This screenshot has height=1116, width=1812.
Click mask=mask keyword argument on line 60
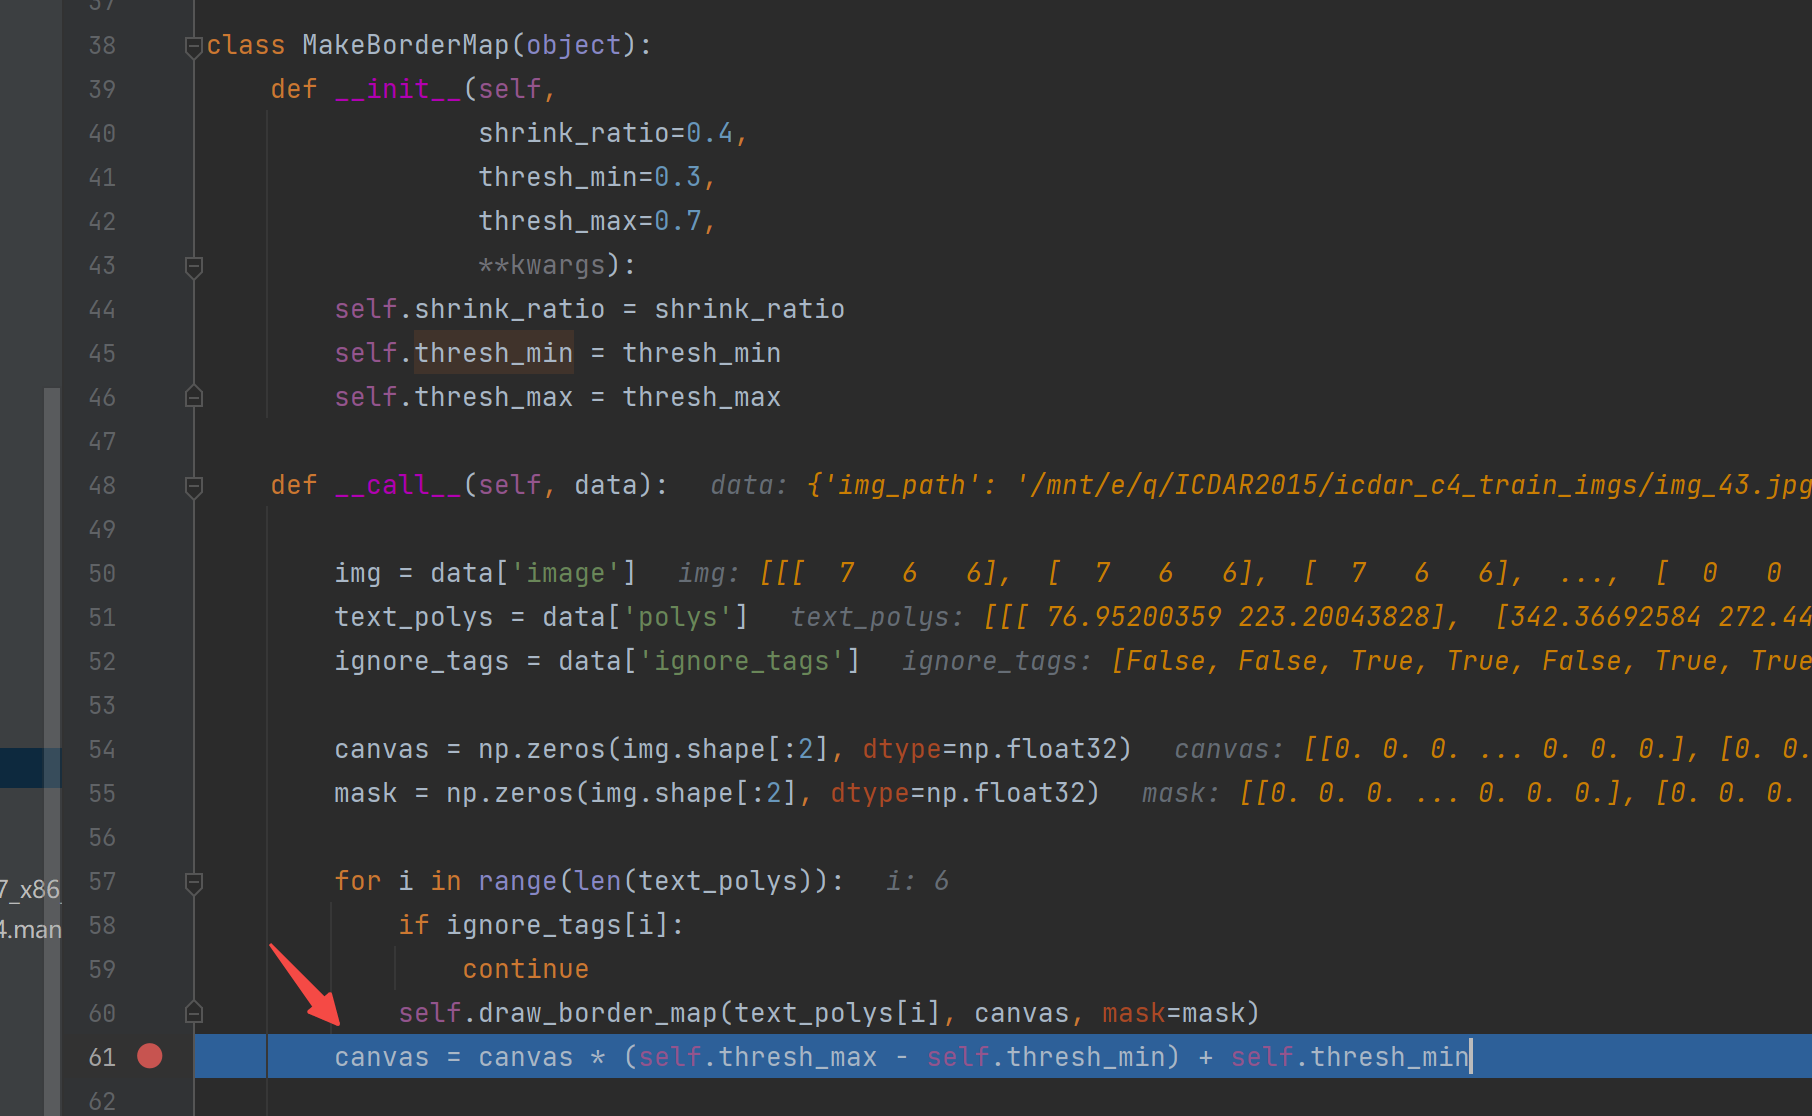(1174, 1013)
